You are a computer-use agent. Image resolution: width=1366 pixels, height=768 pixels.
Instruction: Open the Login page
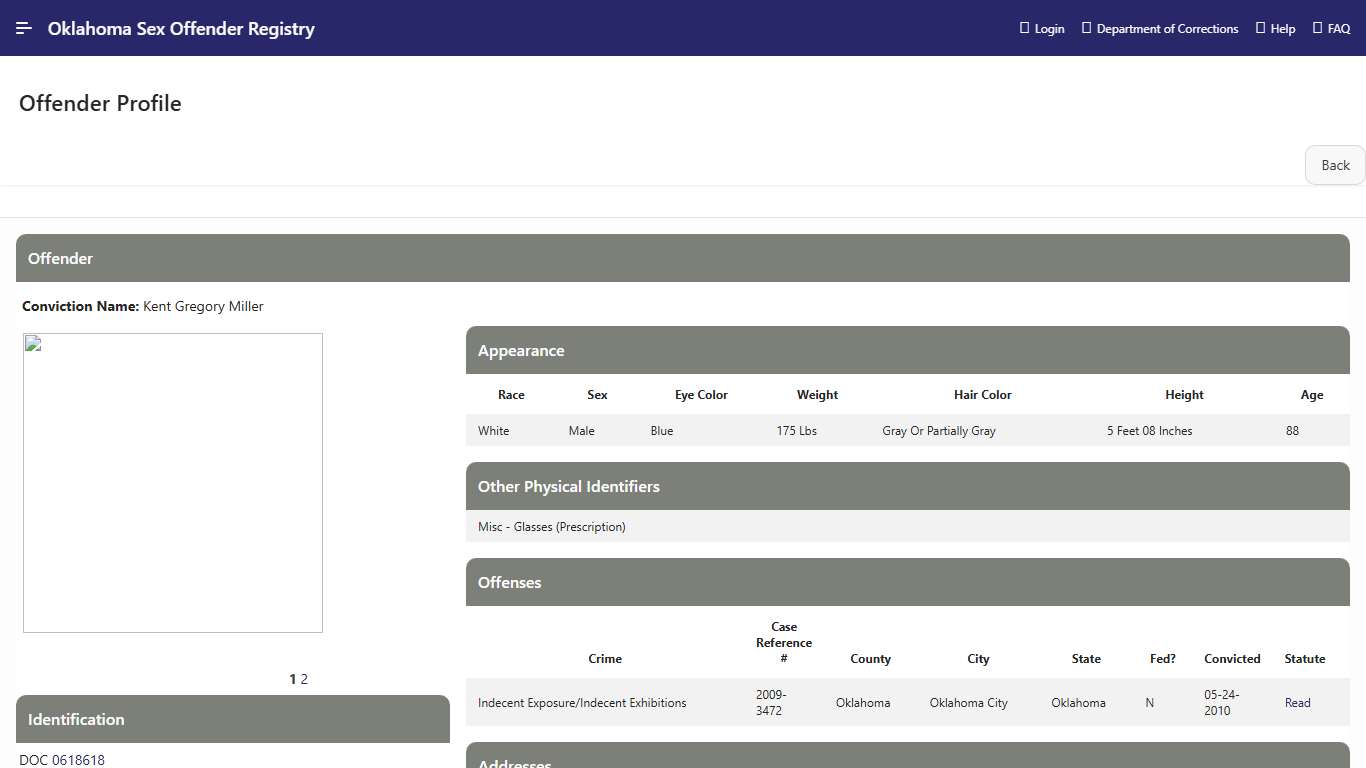pos(1042,29)
